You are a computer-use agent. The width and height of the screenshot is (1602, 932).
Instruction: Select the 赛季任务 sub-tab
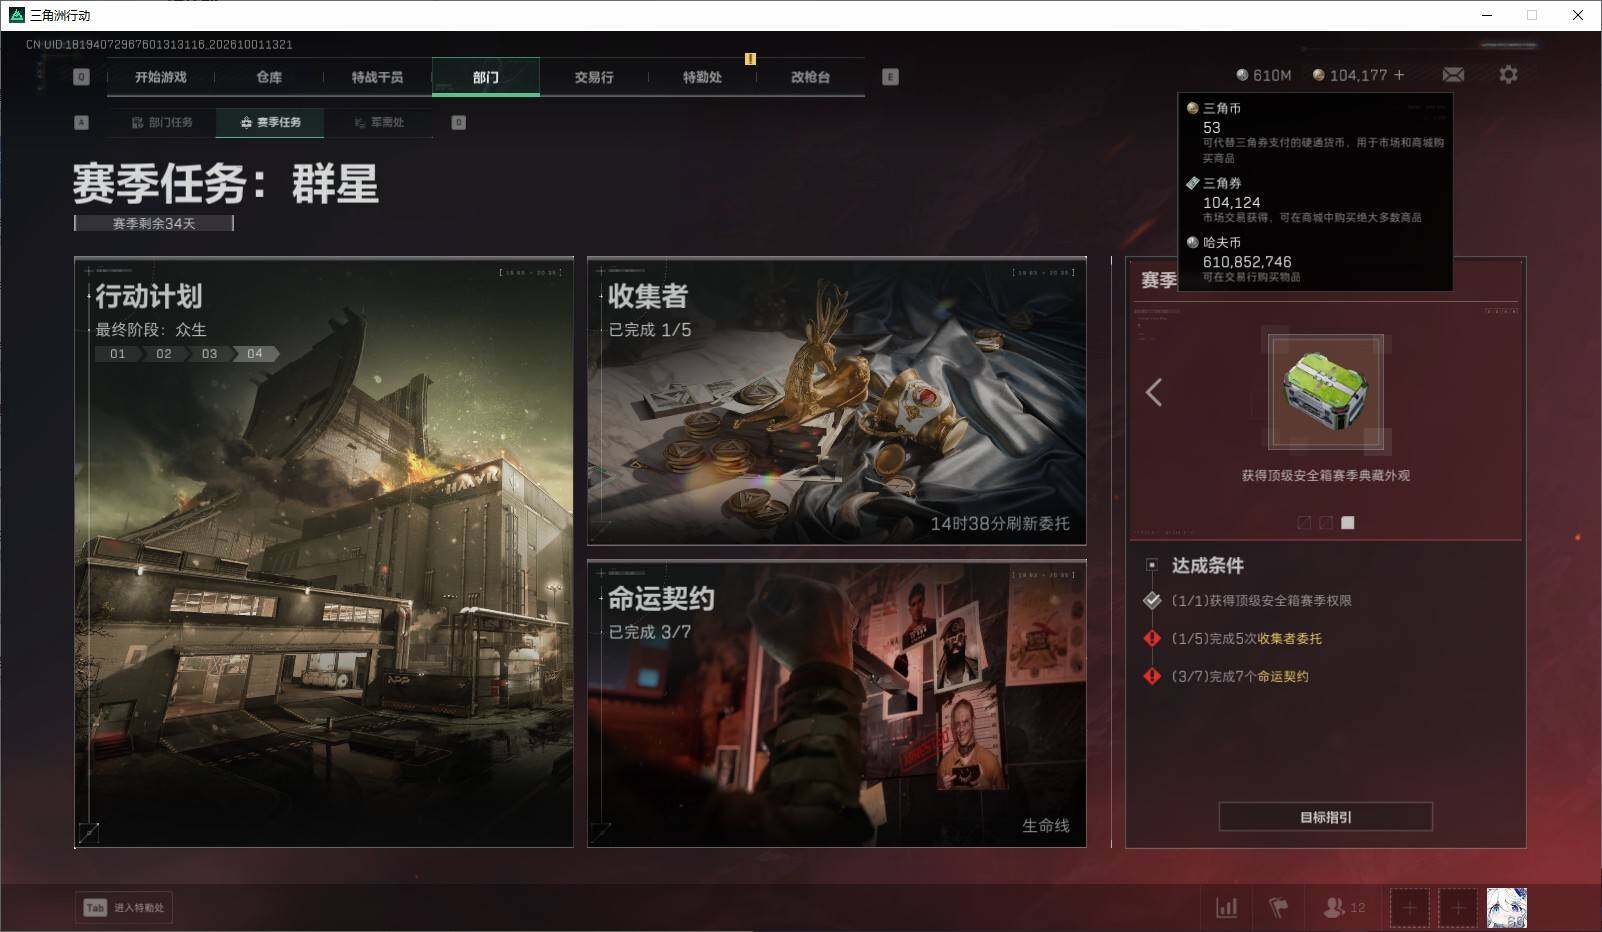tap(270, 122)
